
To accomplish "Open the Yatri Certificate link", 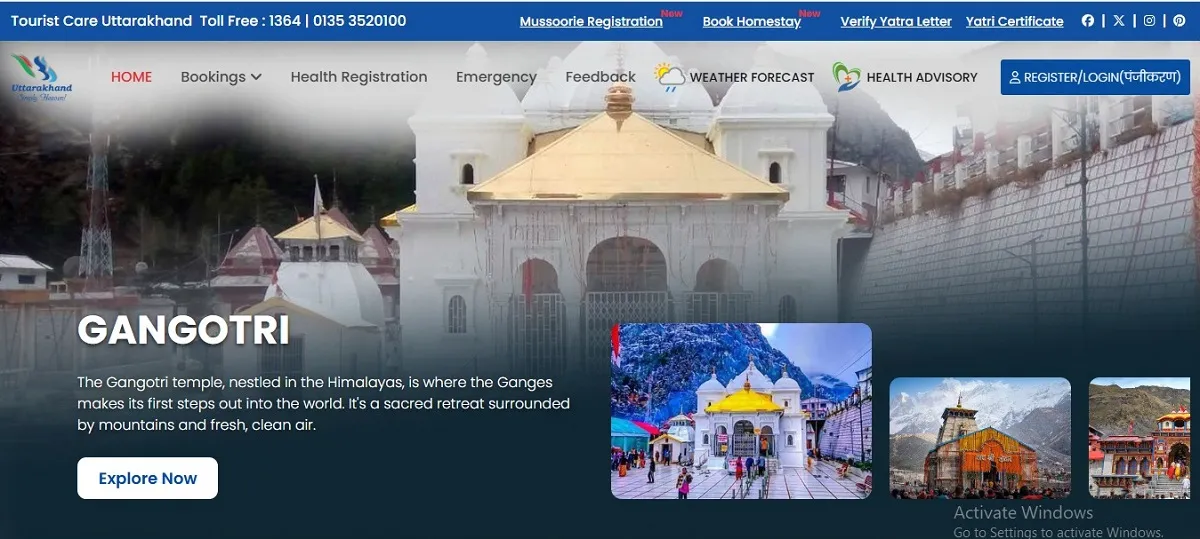I will pyautogui.click(x=1014, y=22).
